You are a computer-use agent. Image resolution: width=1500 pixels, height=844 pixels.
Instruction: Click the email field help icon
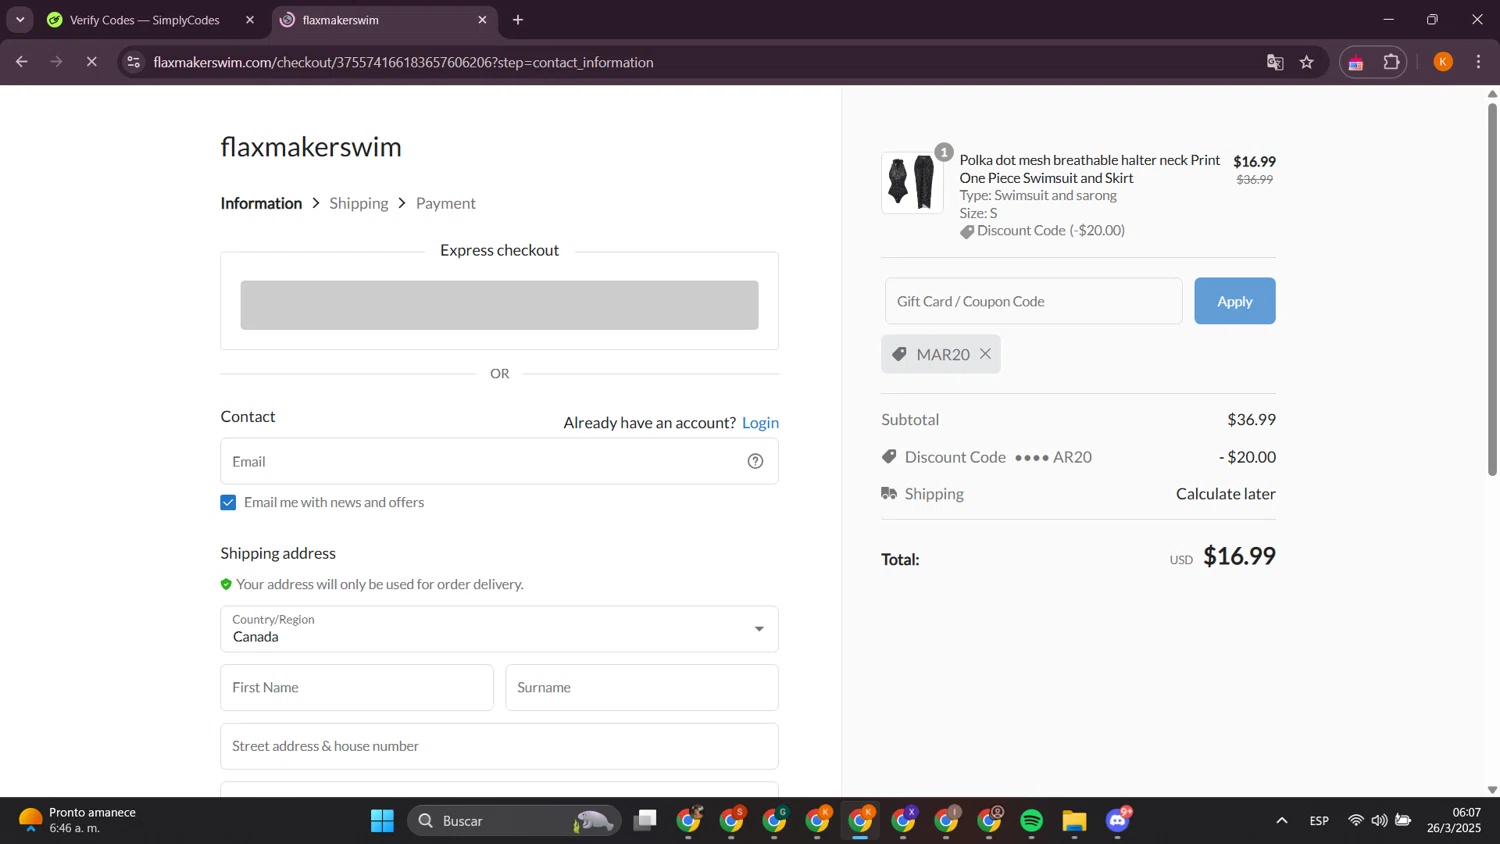click(755, 461)
